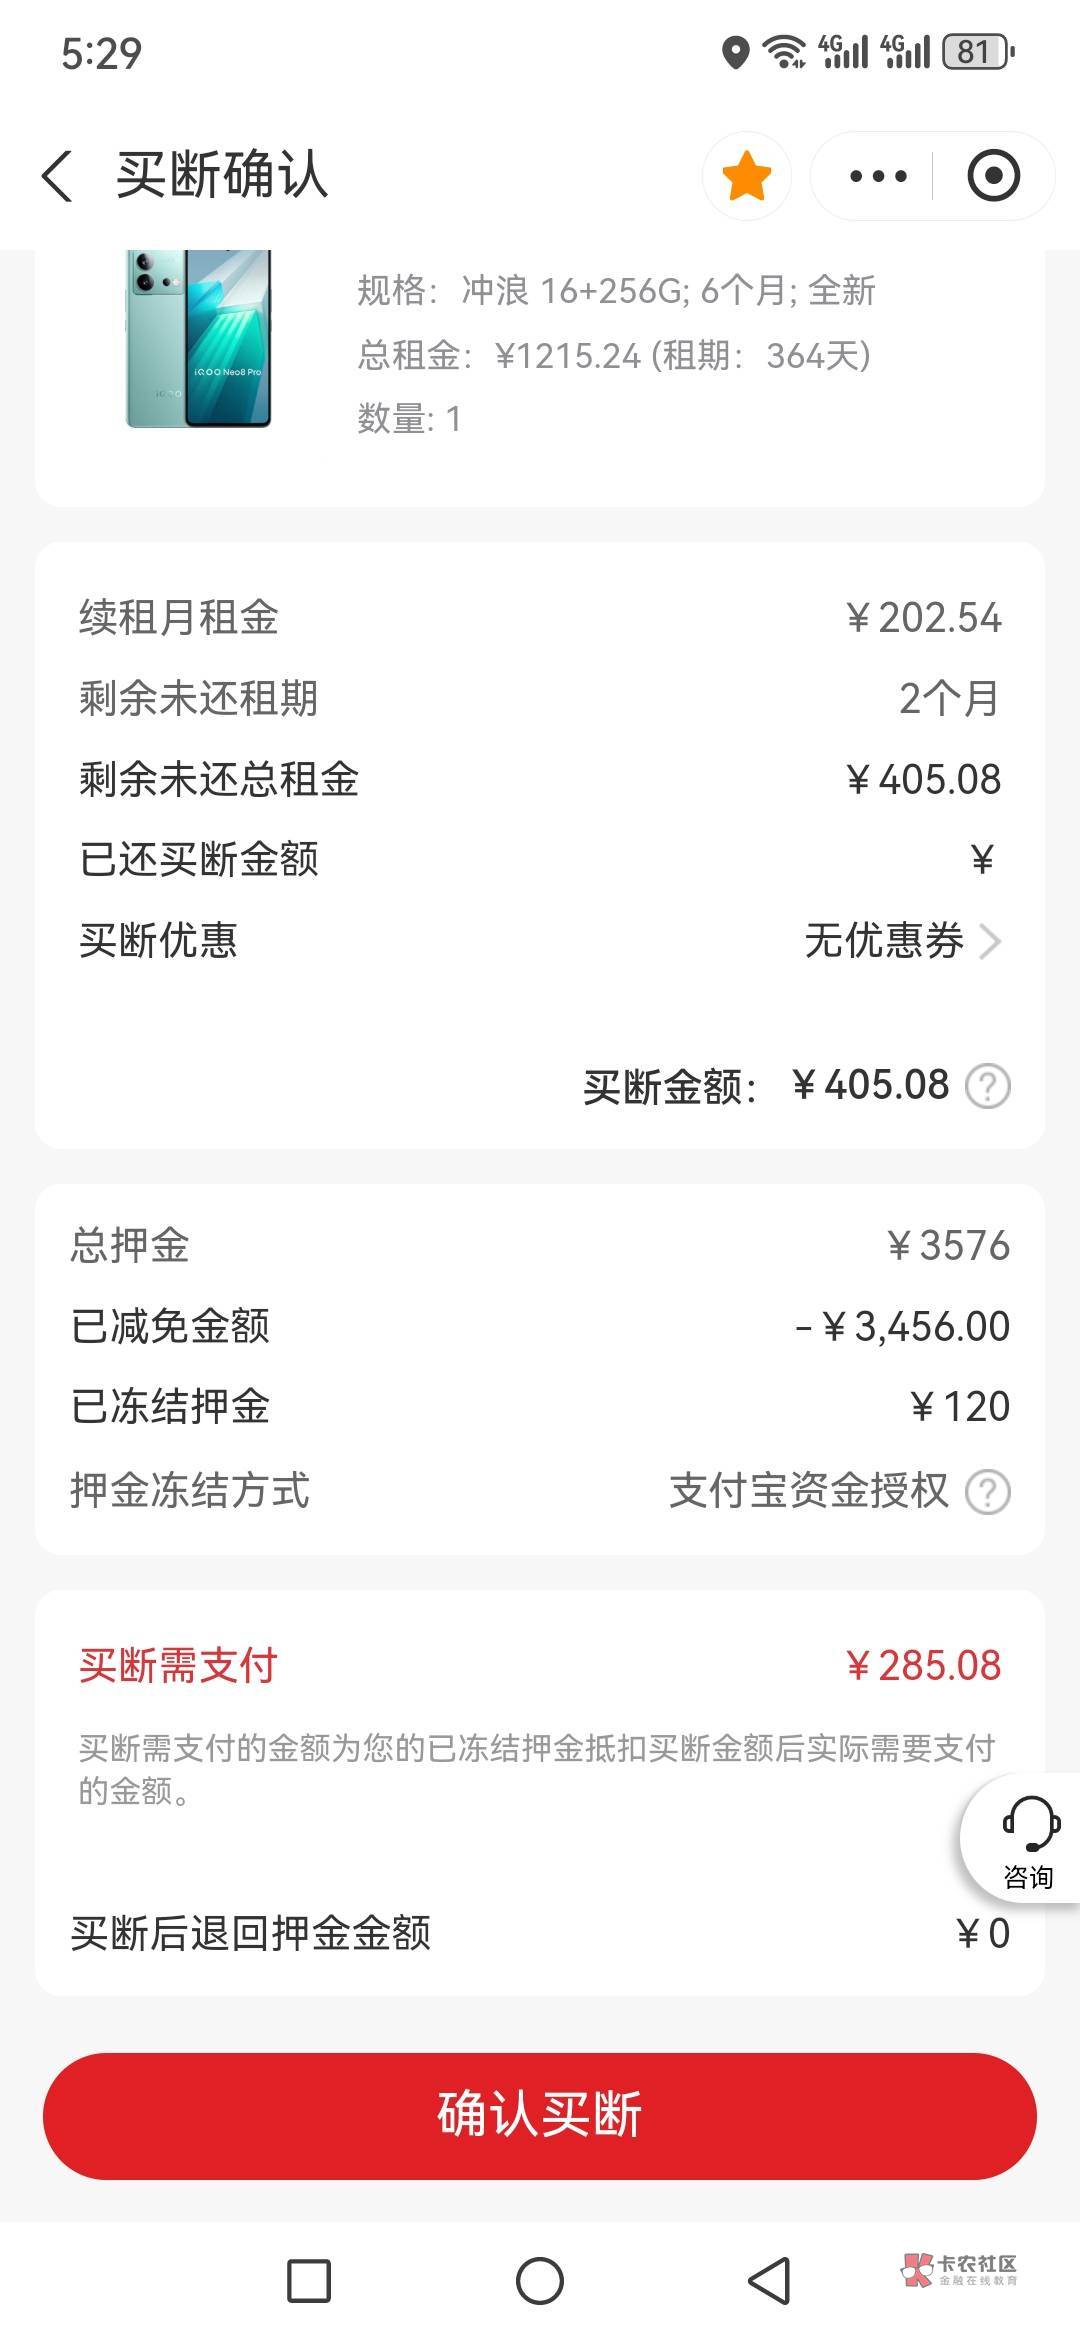Tap the 续租月租金 ¥202.54 row
This screenshot has width=1080, height=2340.
tap(540, 618)
